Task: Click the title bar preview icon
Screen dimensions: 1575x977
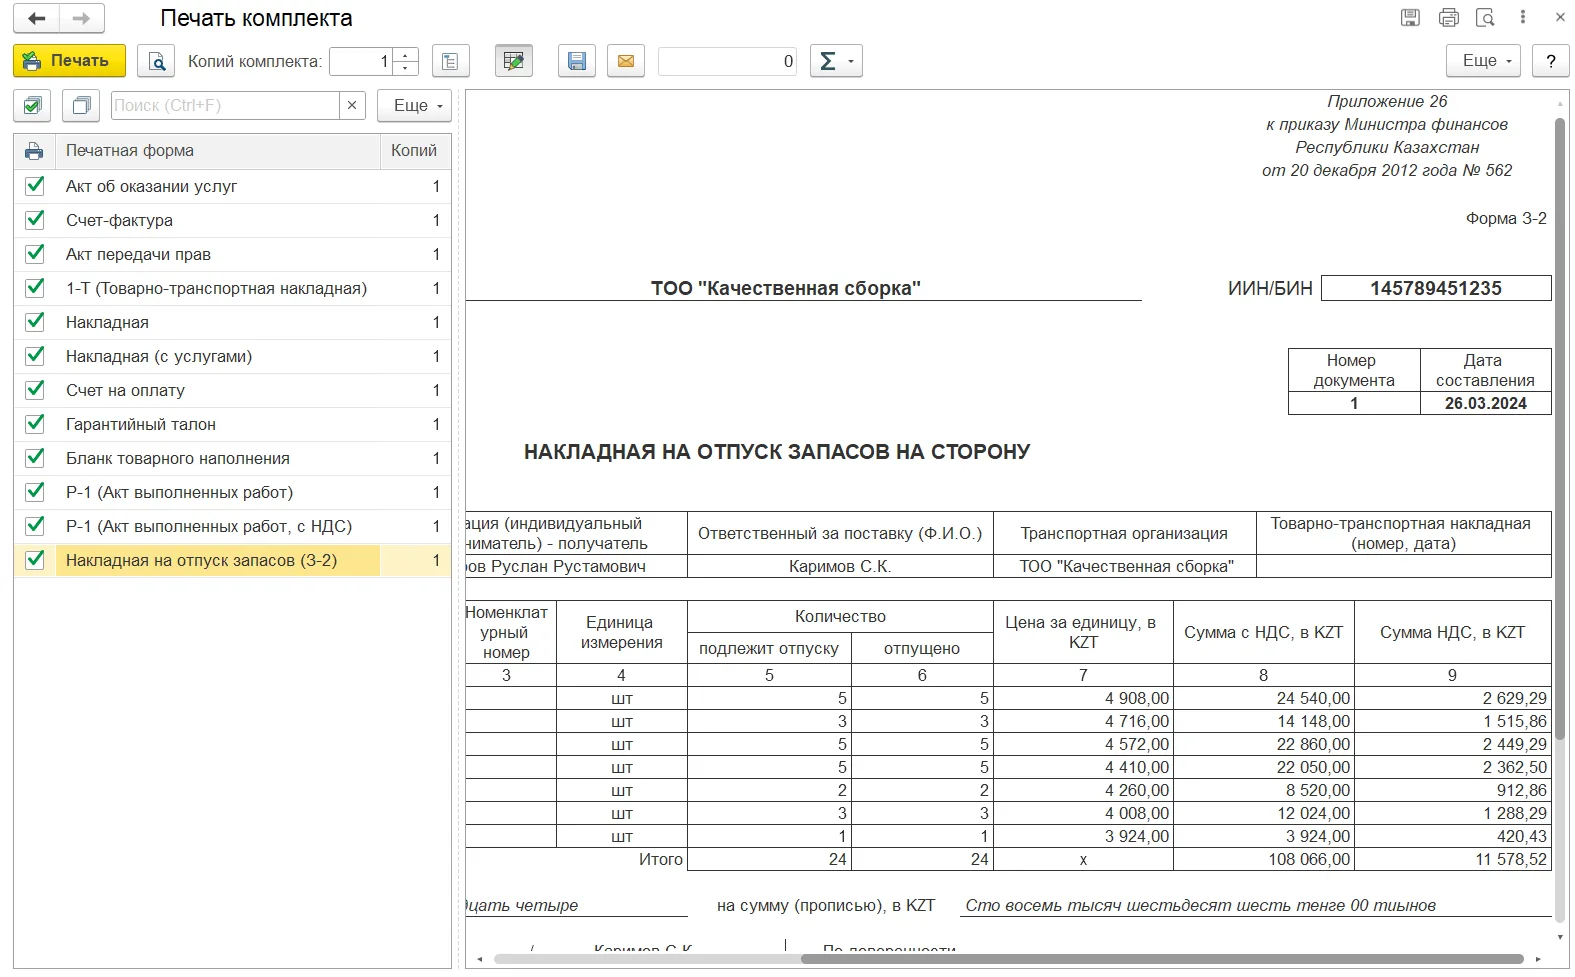Action: (x=1486, y=18)
